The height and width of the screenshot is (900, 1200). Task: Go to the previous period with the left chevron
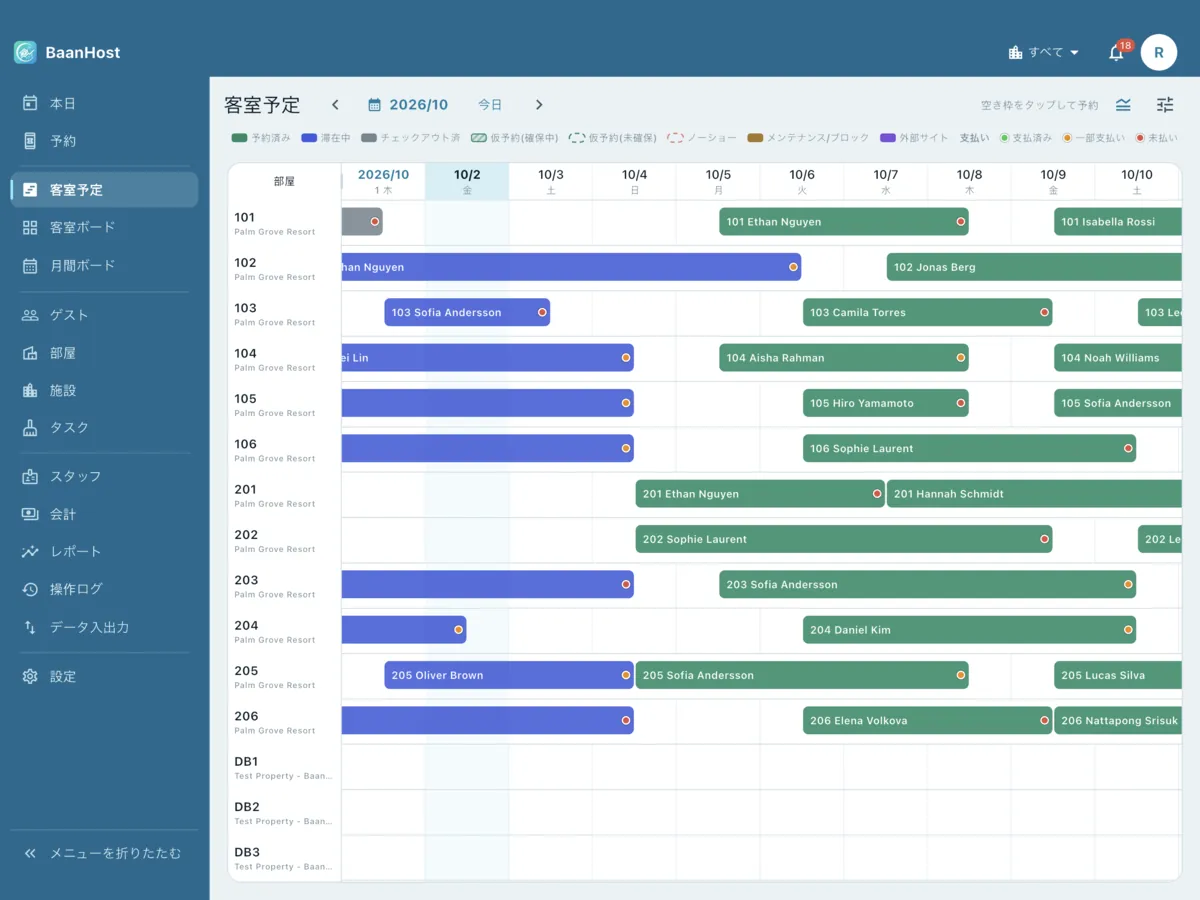coord(335,105)
